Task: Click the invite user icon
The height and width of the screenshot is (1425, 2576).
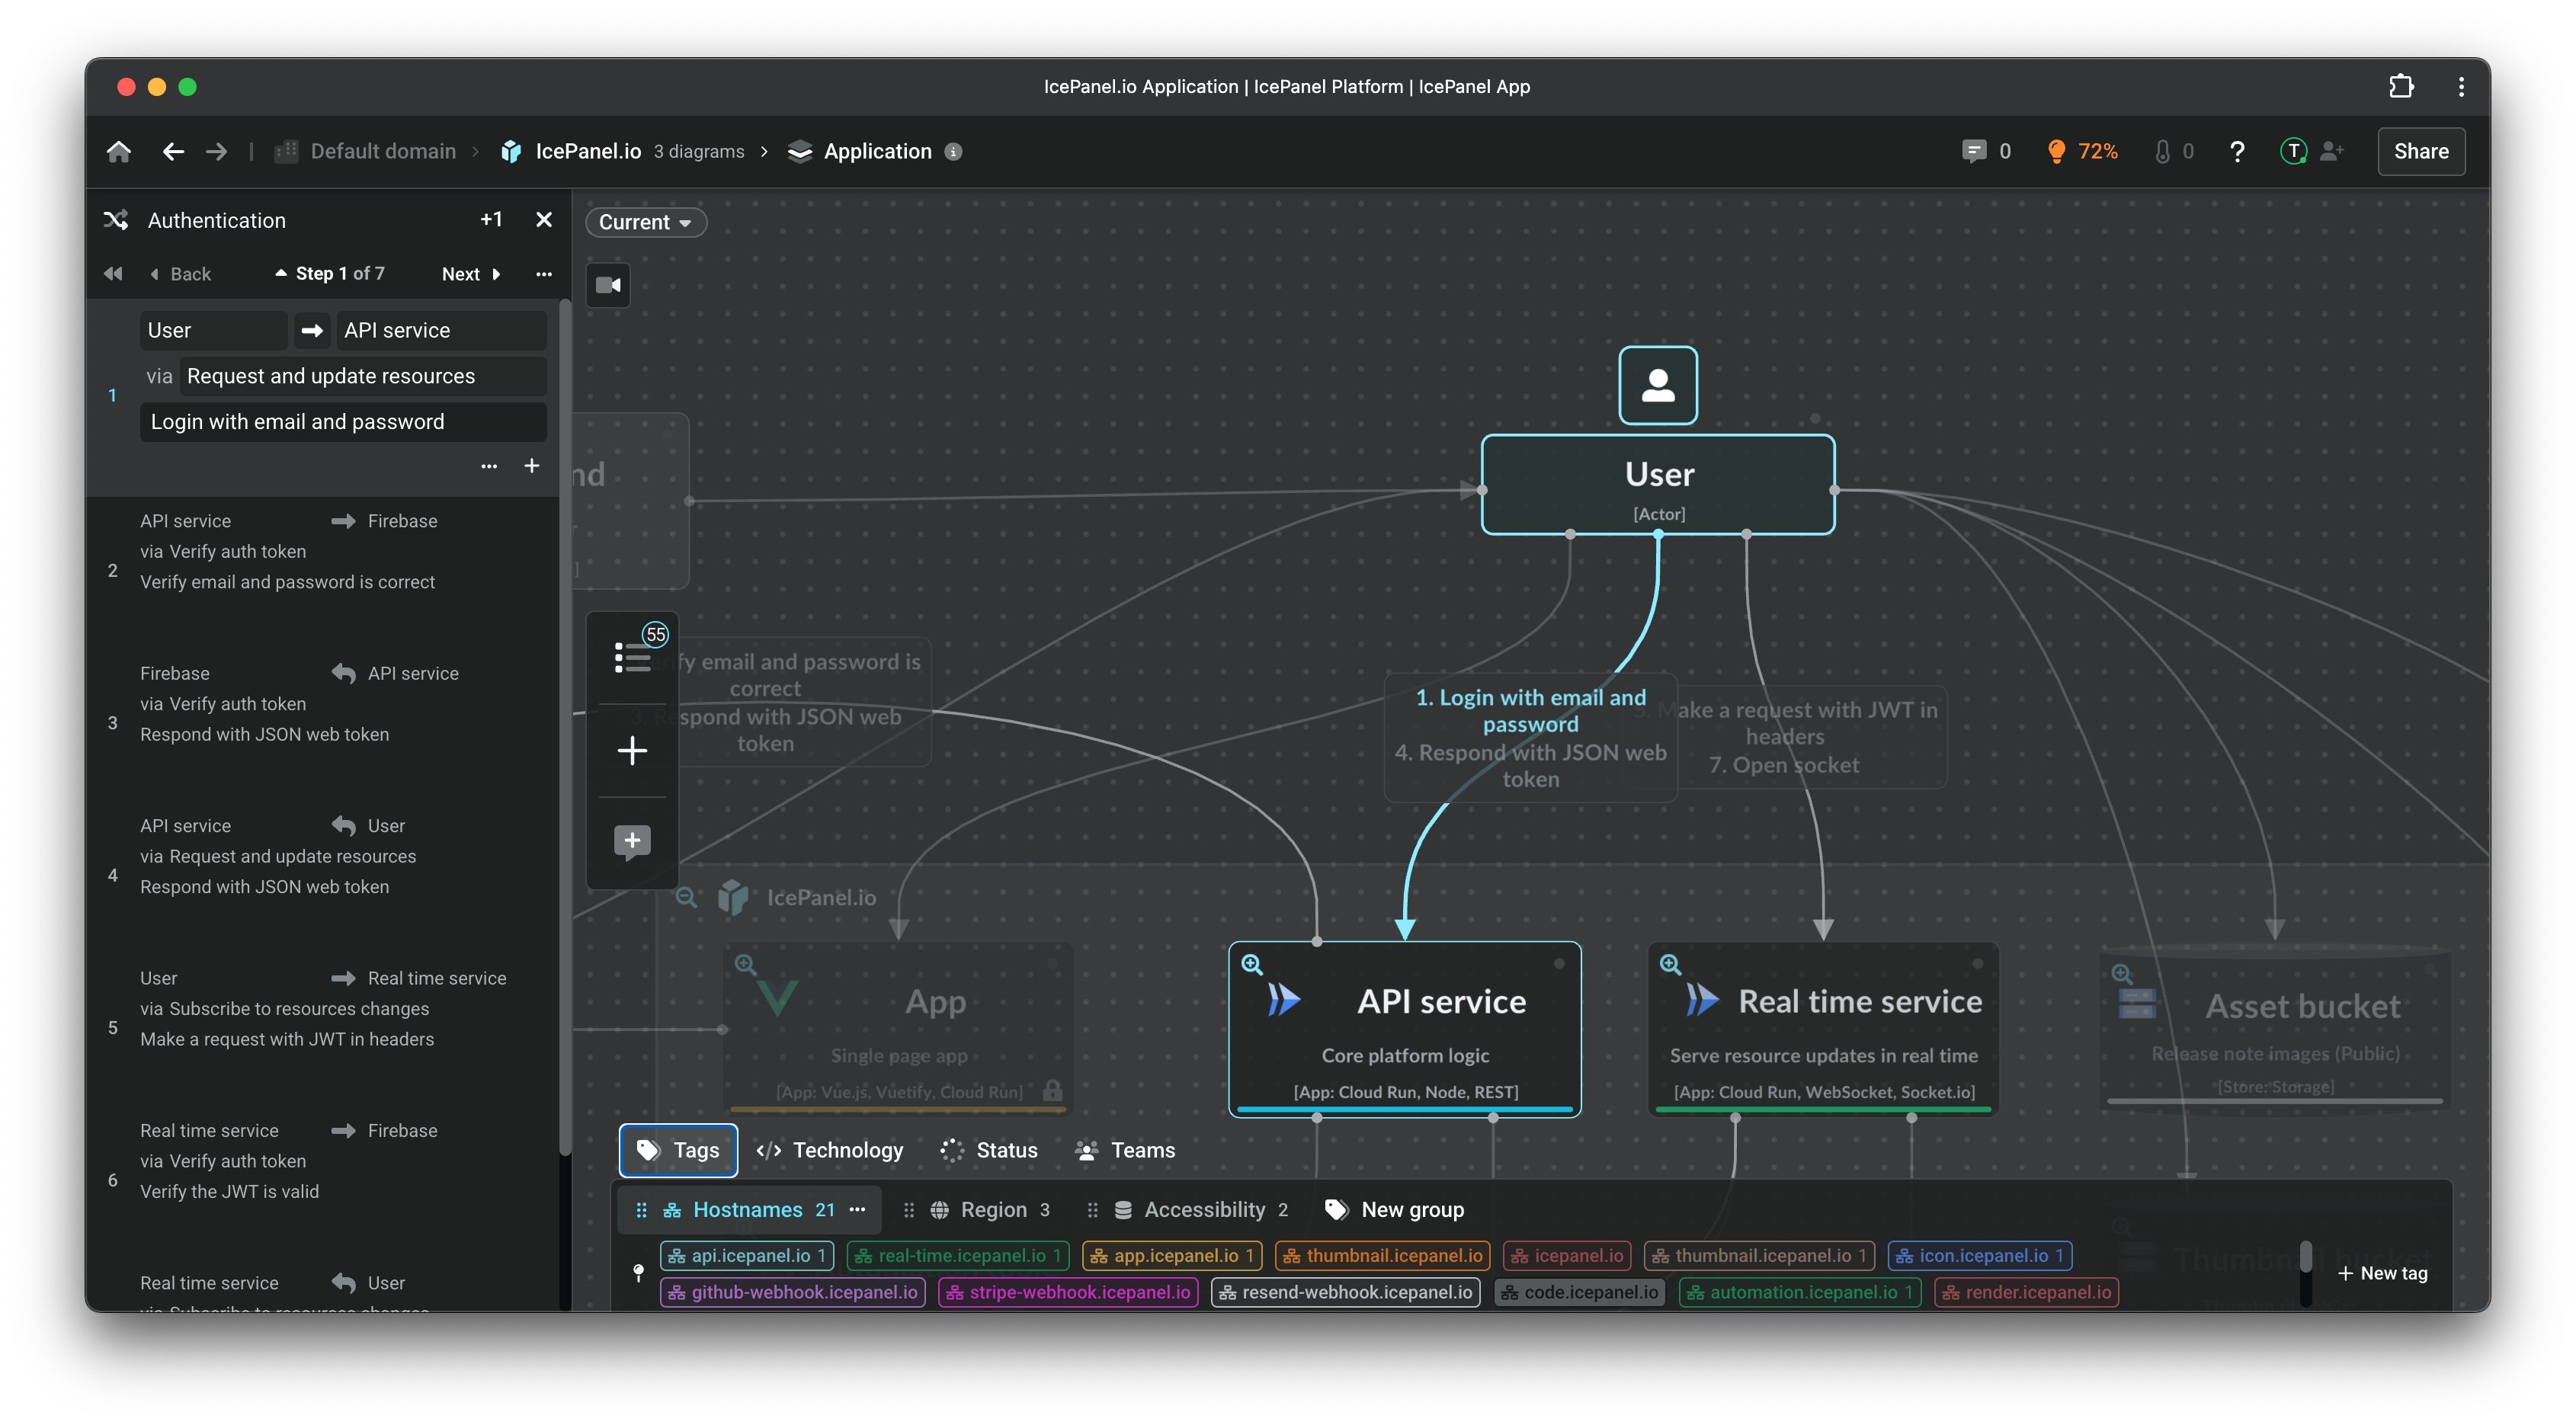Action: [x=2332, y=151]
